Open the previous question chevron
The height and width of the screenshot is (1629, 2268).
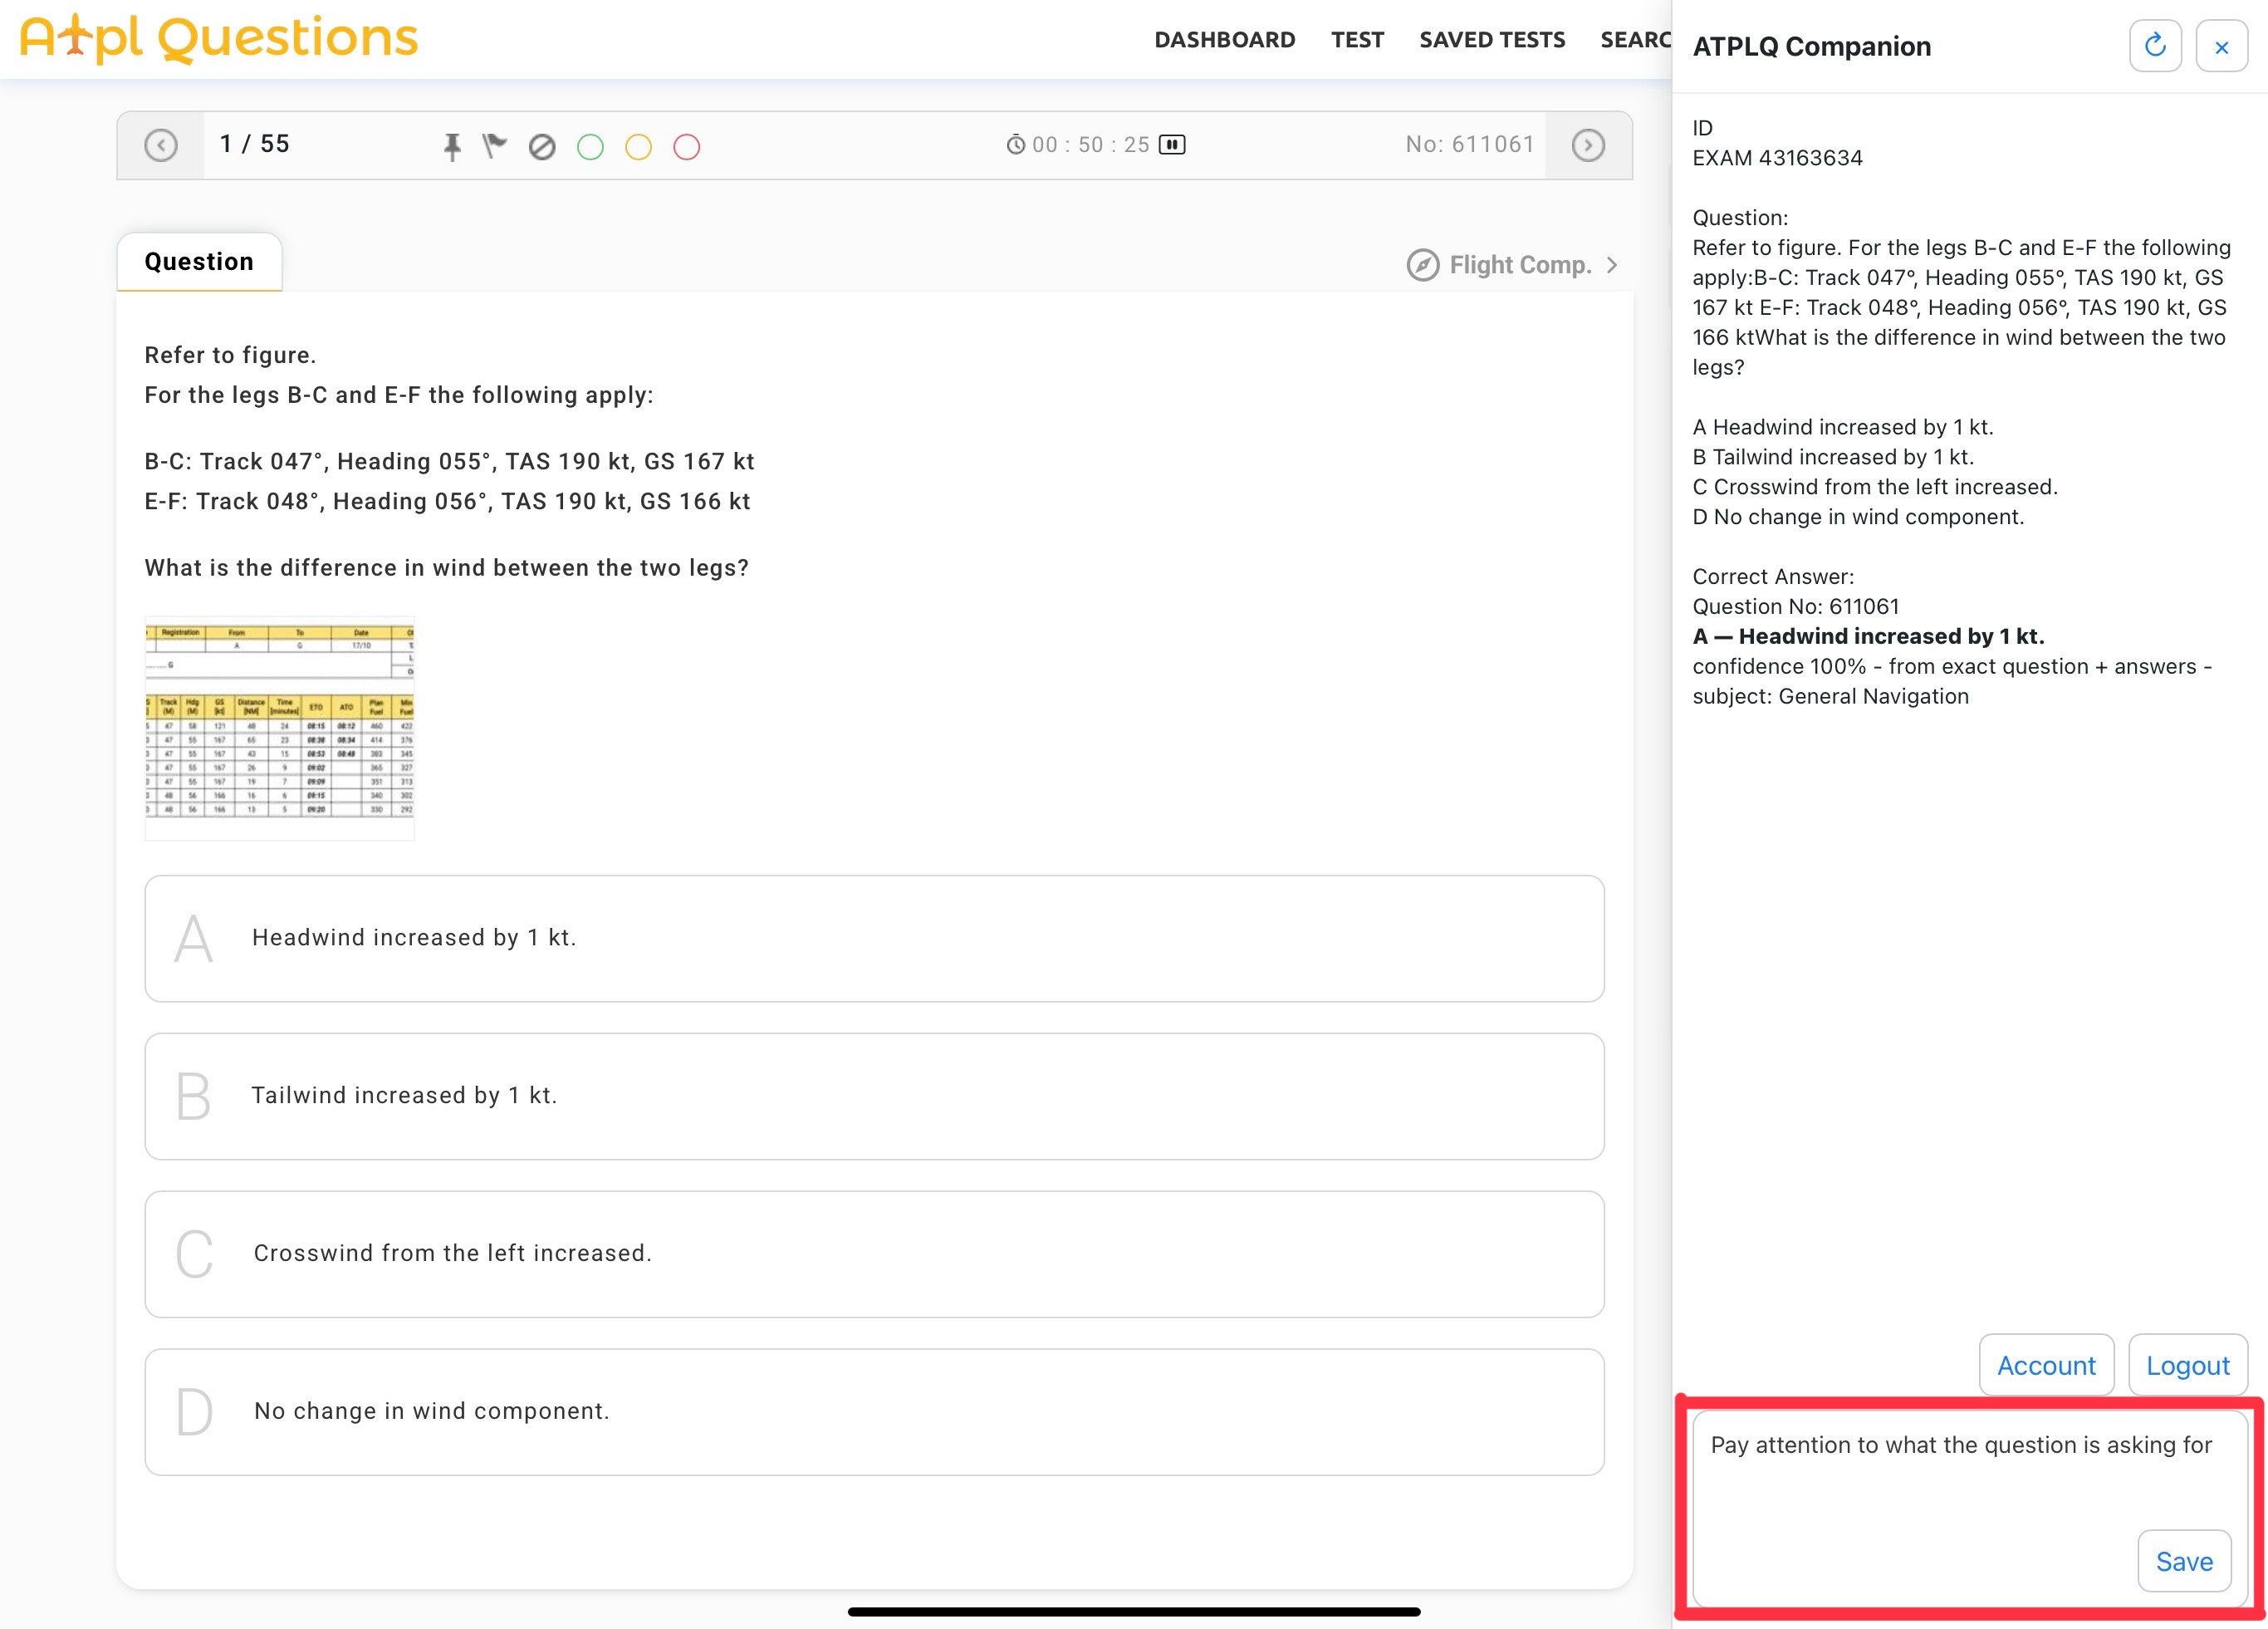(160, 145)
